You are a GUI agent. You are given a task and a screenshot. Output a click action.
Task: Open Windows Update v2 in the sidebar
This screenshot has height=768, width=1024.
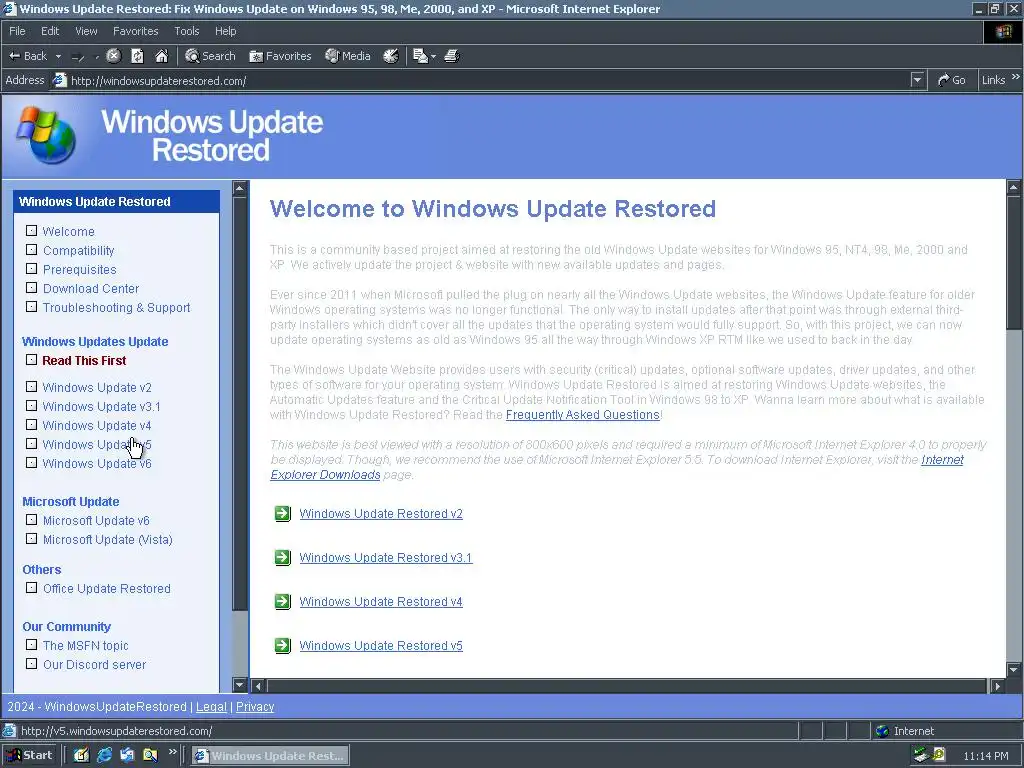coord(97,387)
